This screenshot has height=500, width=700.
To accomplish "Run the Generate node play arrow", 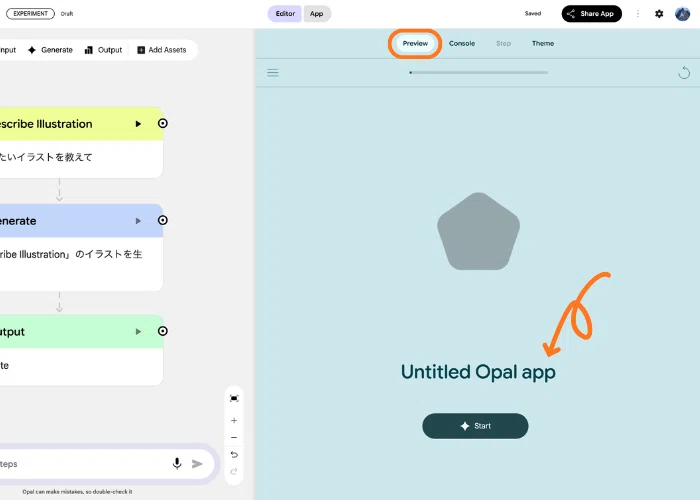I will [x=138, y=221].
